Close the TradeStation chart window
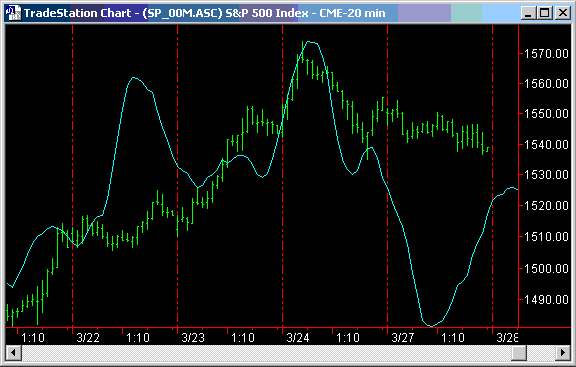The width and height of the screenshot is (576, 367). click(x=562, y=13)
